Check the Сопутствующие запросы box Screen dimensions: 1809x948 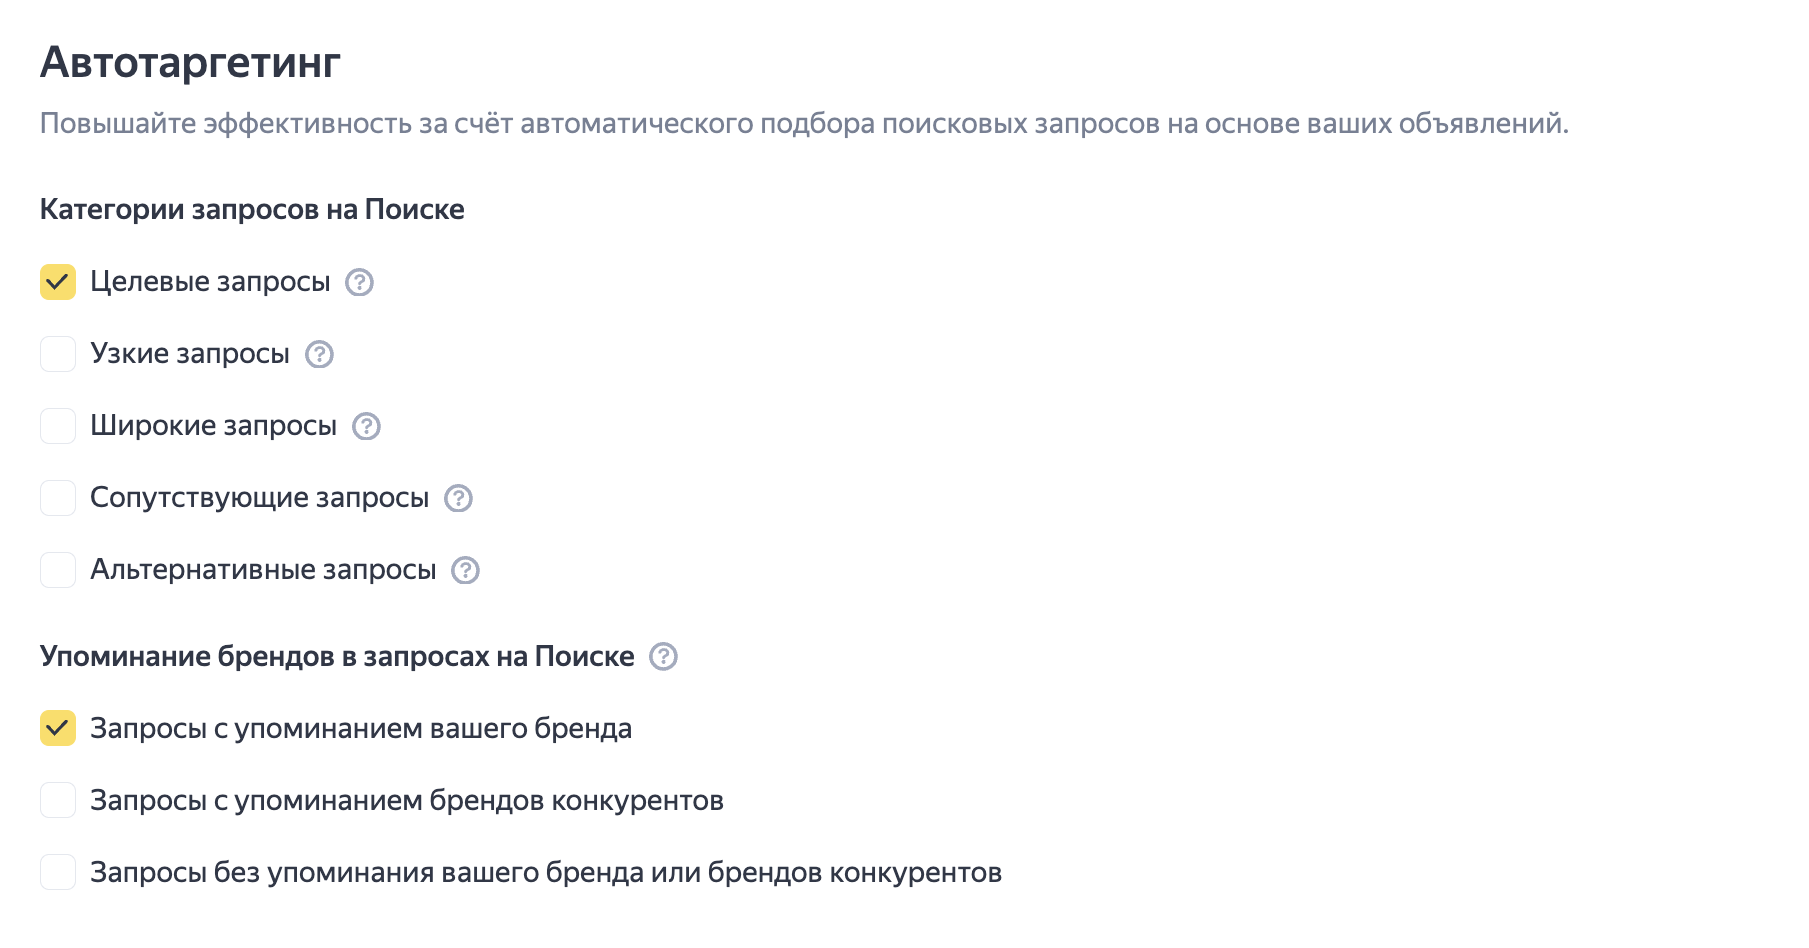58,498
